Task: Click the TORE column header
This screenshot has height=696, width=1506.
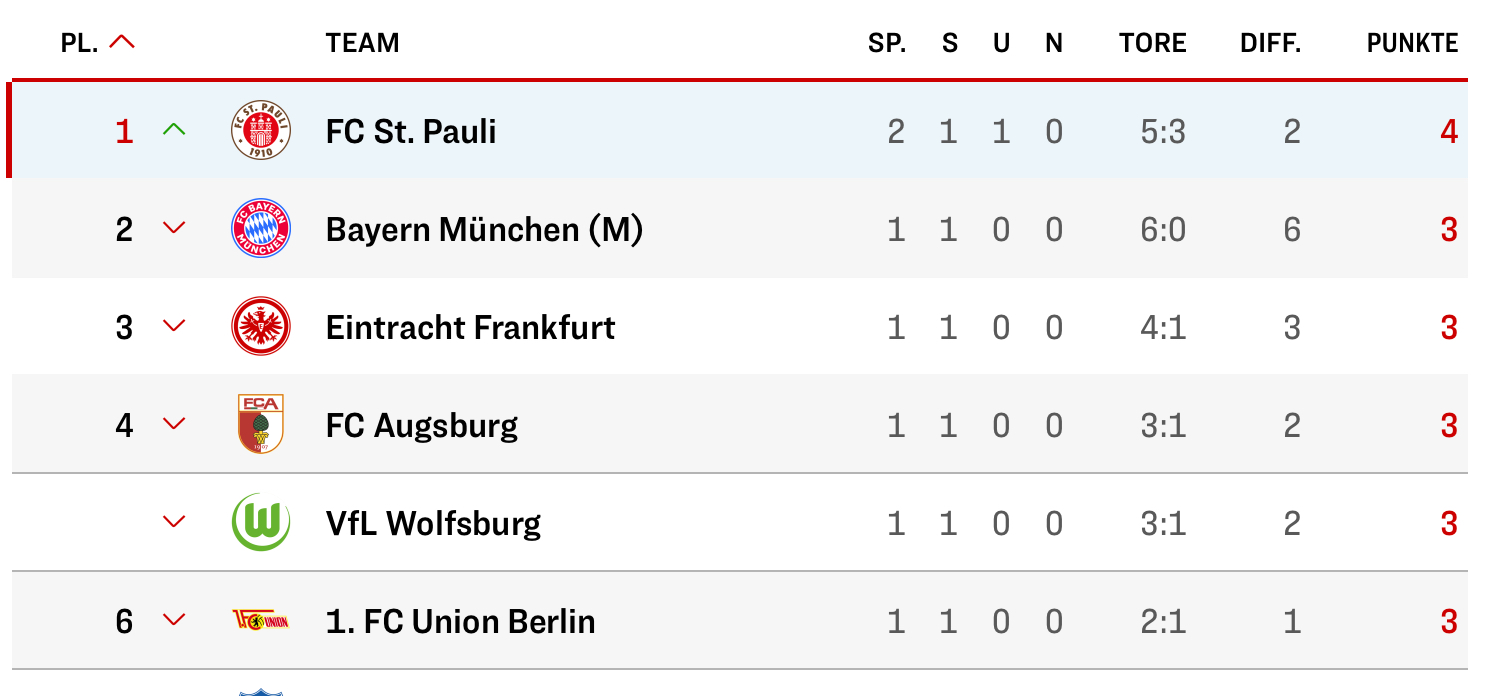Action: click(x=1153, y=43)
